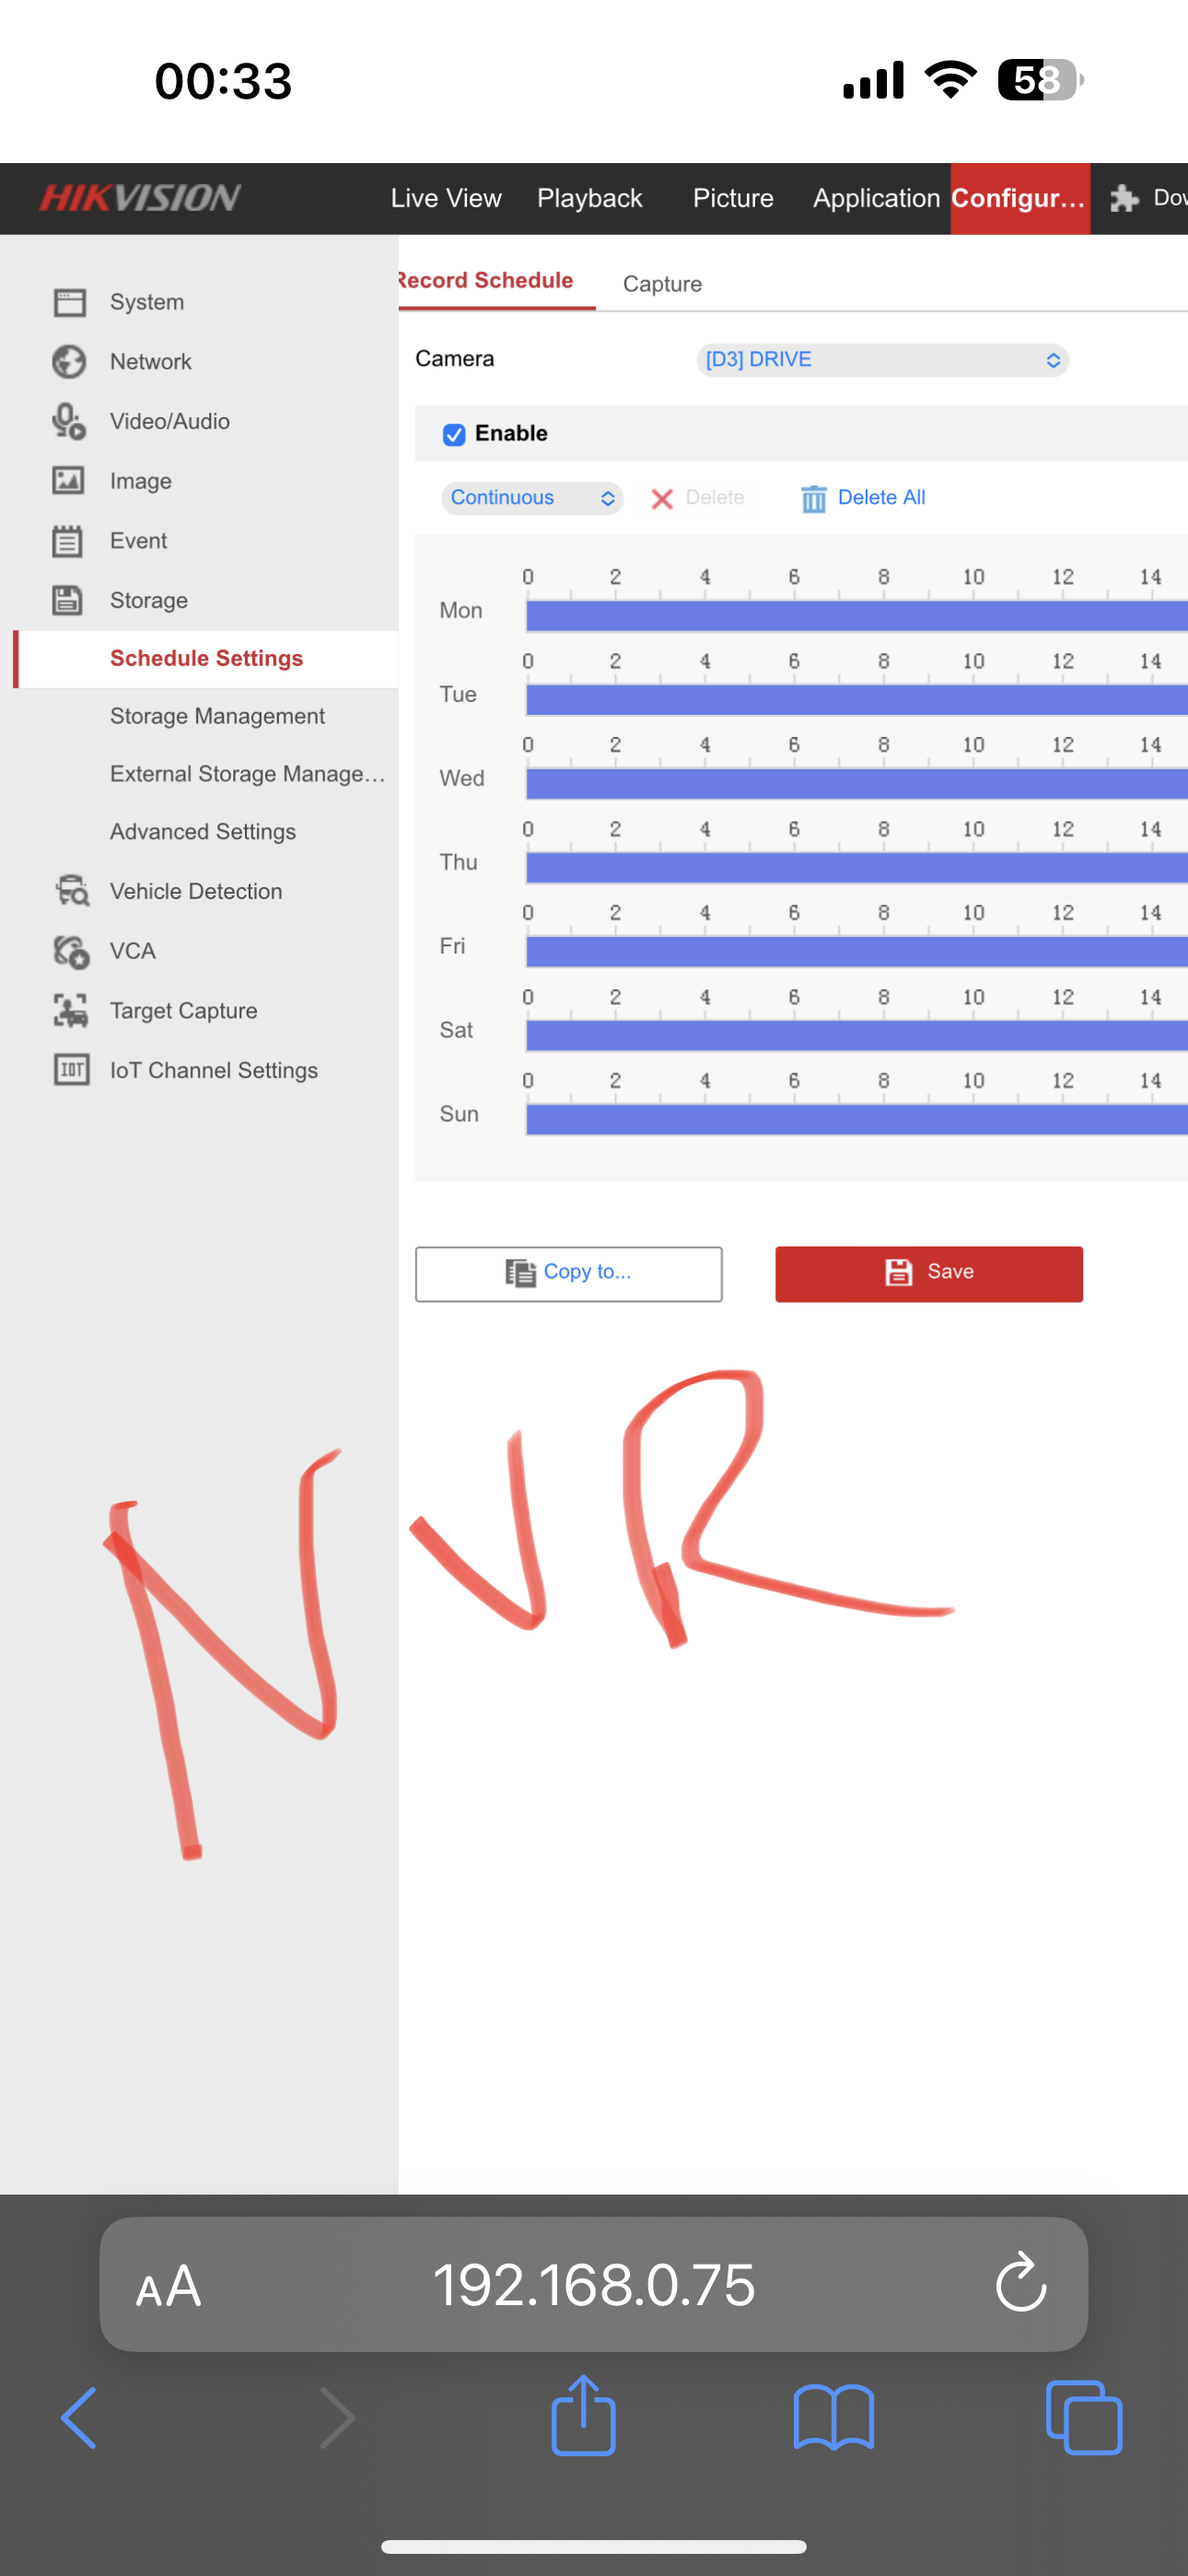Collapse the Storage section in sidebar

click(148, 600)
